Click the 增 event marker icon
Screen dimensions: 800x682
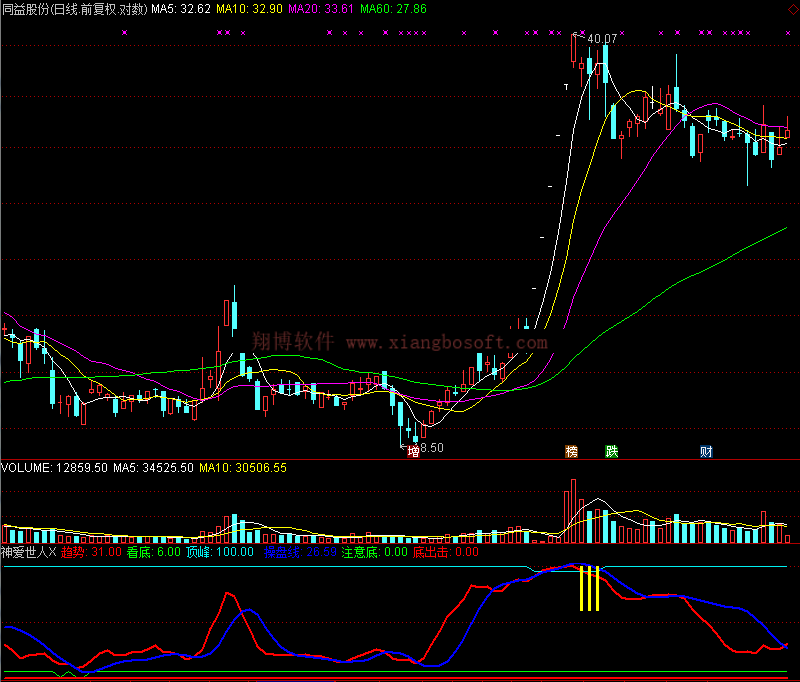point(413,451)
